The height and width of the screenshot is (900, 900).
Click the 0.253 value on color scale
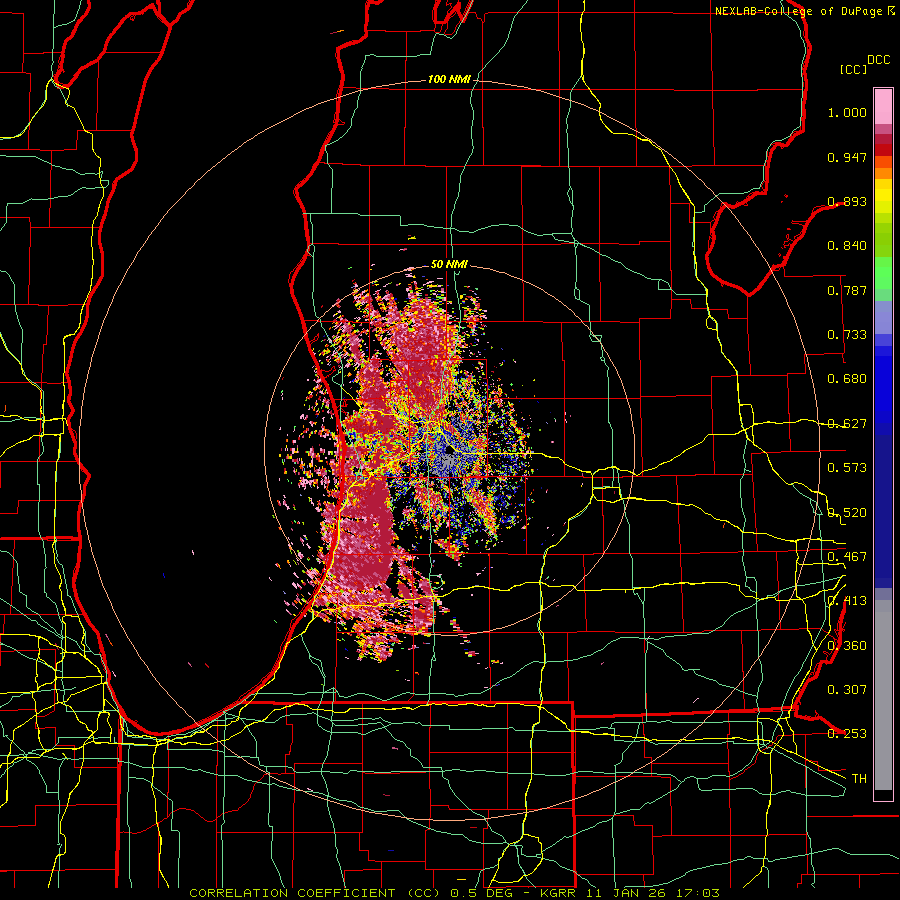pos(847,734)
